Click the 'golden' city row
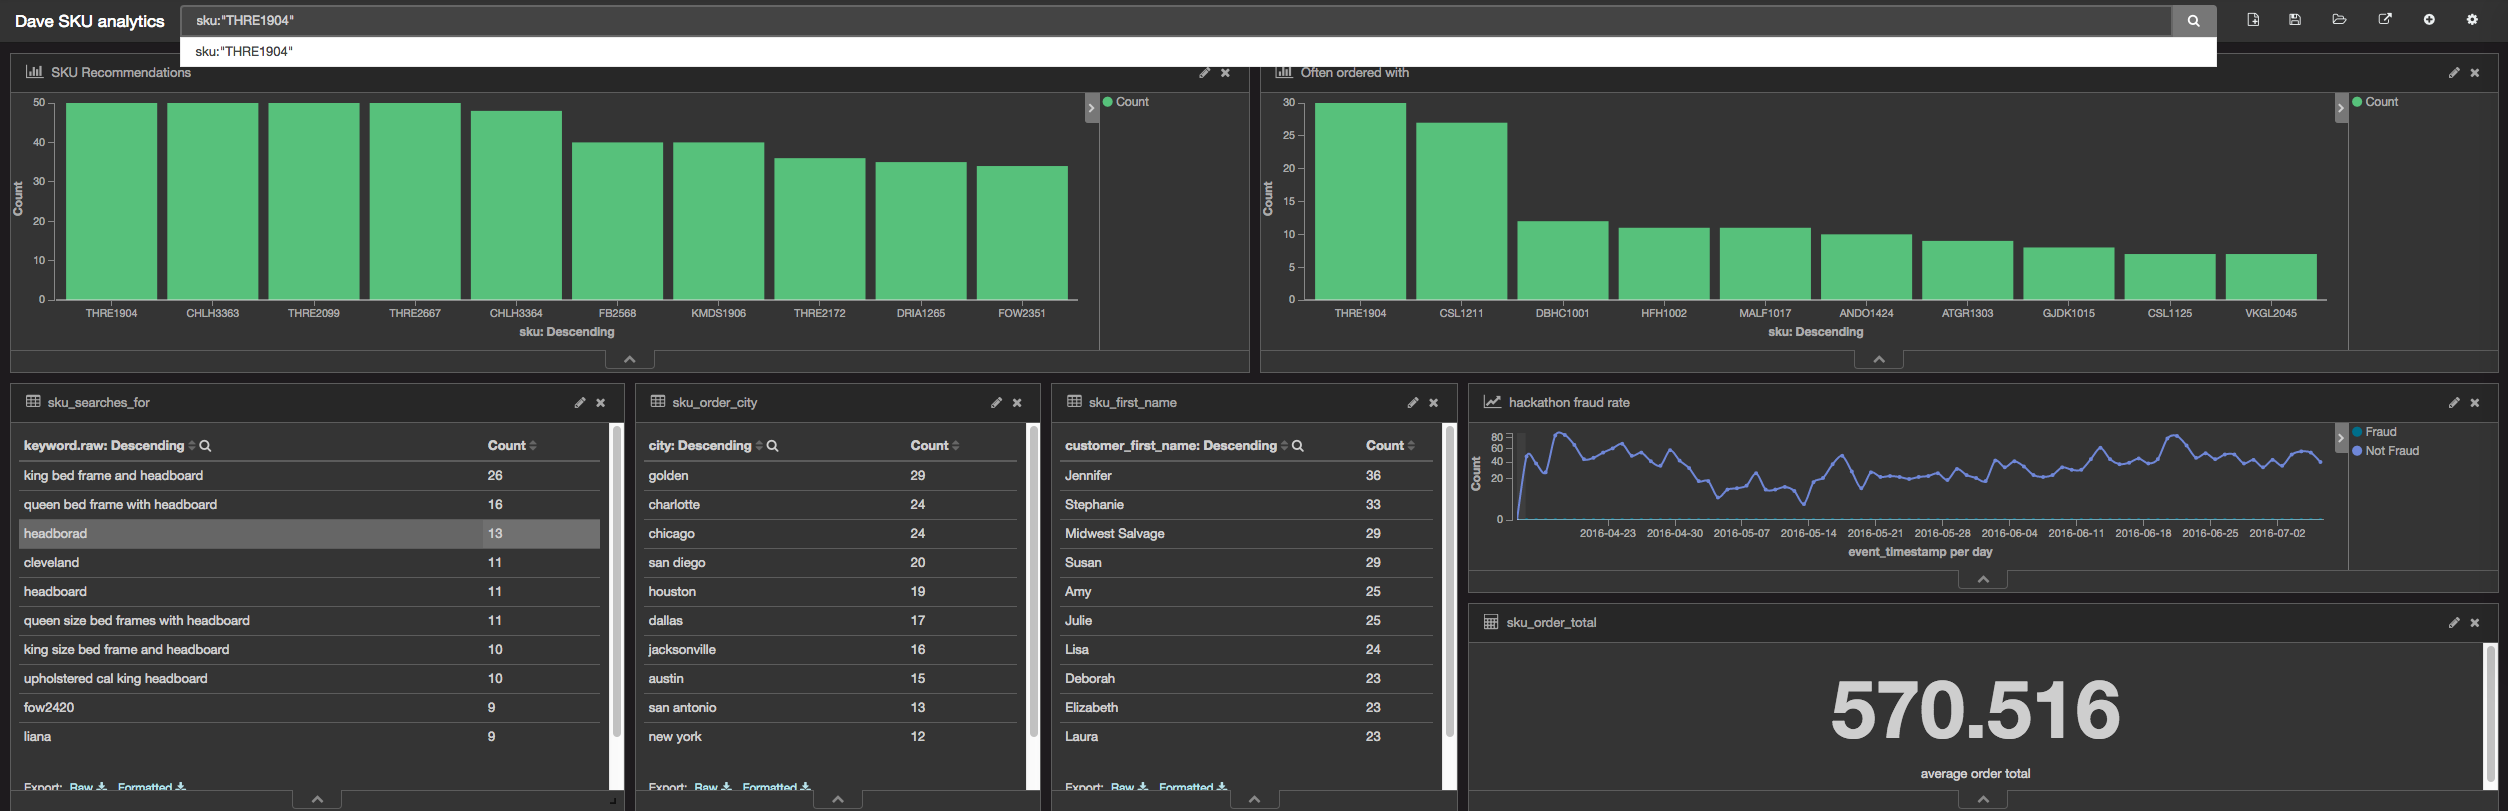This screenshot has width=2508, height=811. (x=832, y=476)
